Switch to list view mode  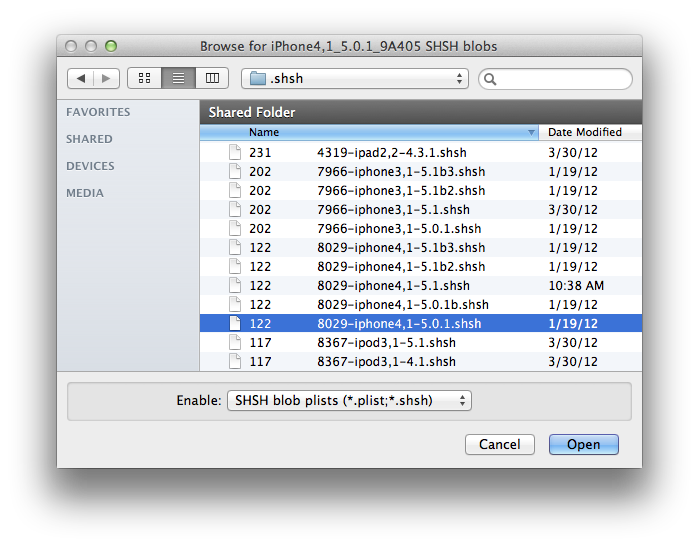[x=178, y=78]
